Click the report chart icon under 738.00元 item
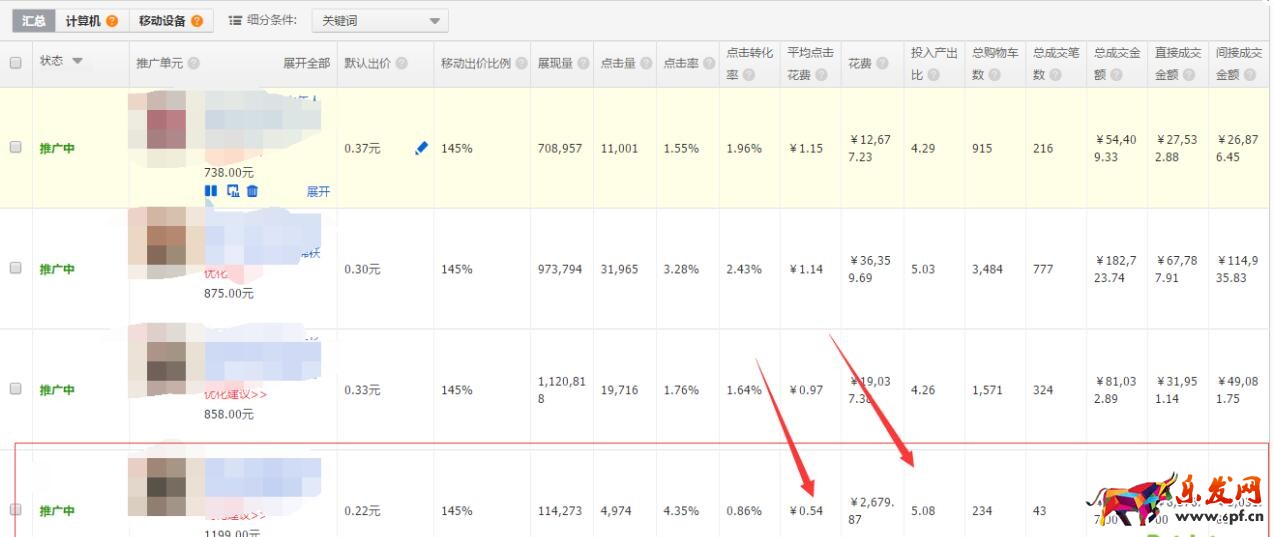1274x537 pixels. tap(233, 191)
